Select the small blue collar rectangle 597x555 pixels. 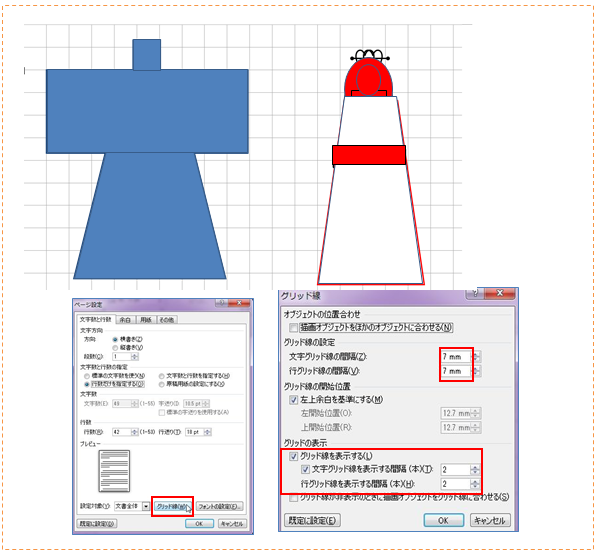click(x=147, y=54)
